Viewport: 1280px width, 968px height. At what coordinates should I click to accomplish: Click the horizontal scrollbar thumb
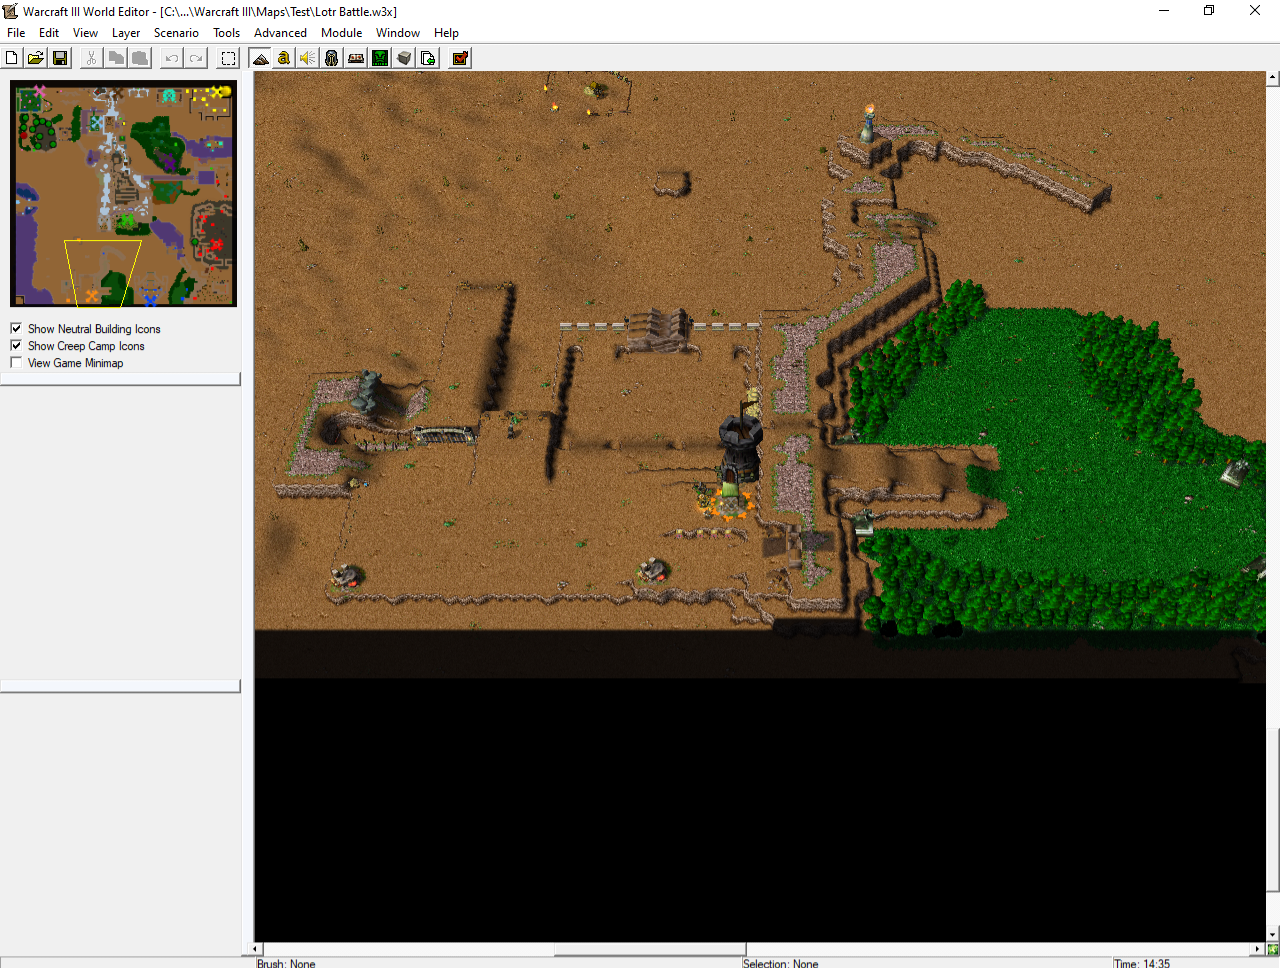pos(650,949)
